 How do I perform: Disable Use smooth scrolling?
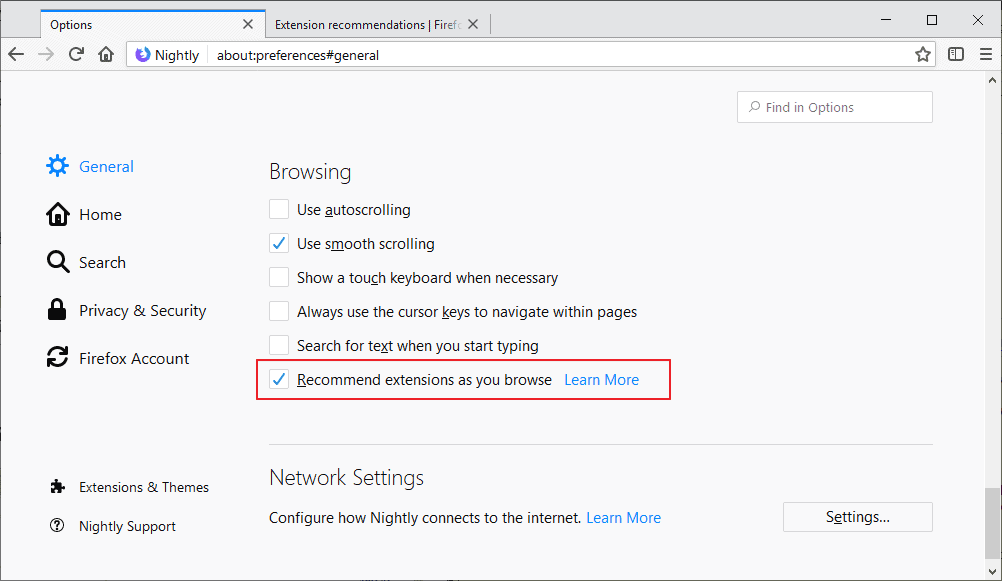click(x=278, y=243)
